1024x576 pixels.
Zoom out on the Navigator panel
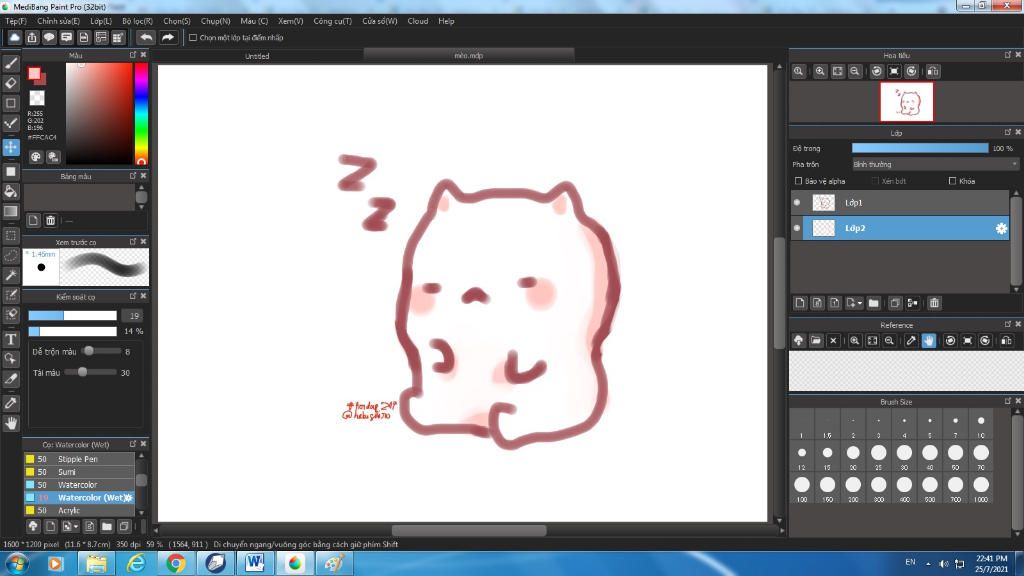pos(855,71)
